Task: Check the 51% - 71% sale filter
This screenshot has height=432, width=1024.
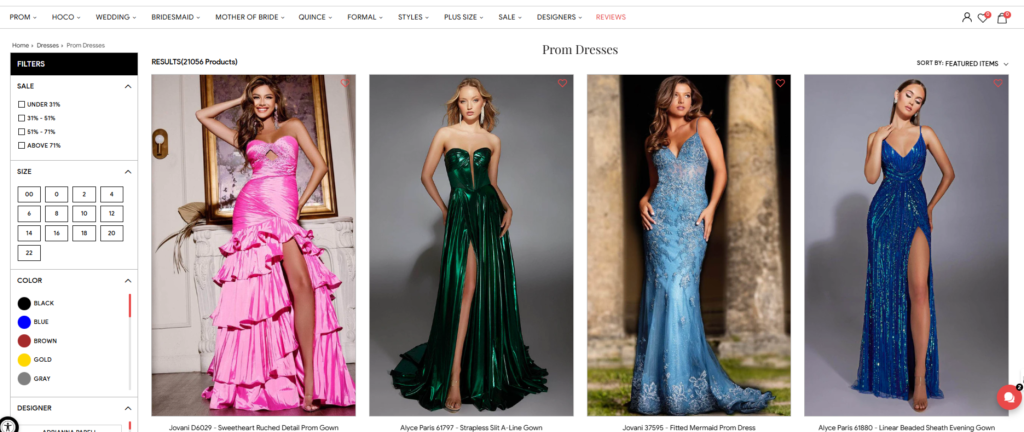Action: pos(22,132)
